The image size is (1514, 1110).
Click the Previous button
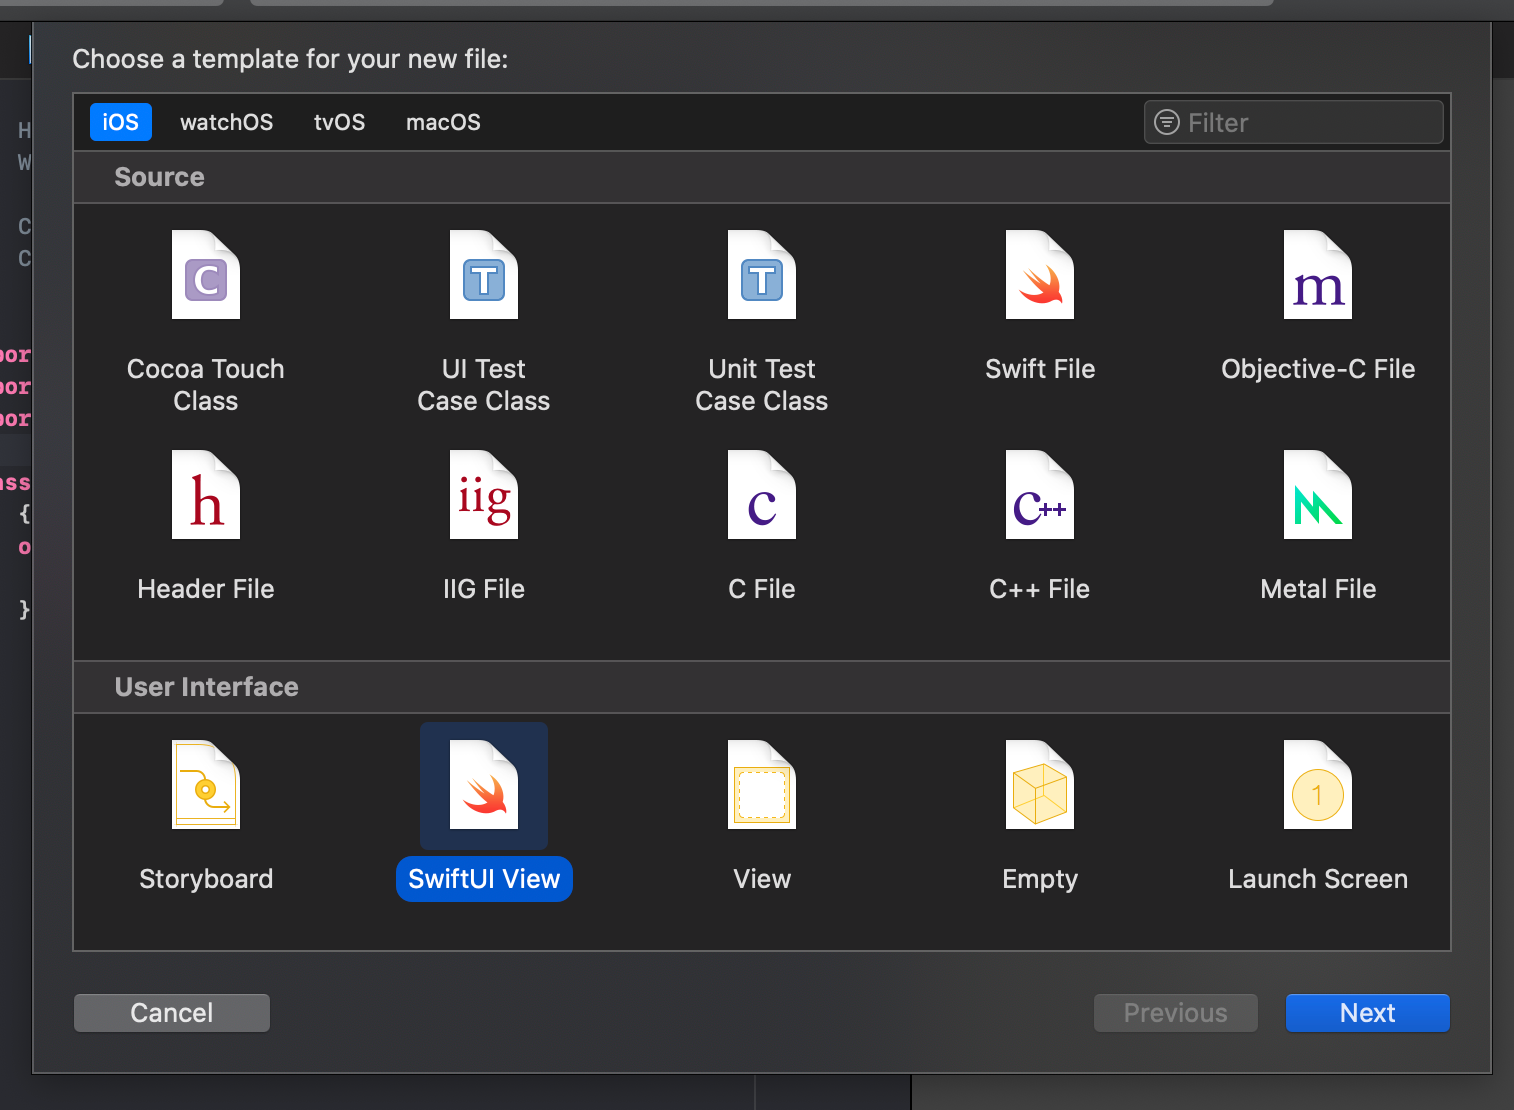point(1176,1013)
